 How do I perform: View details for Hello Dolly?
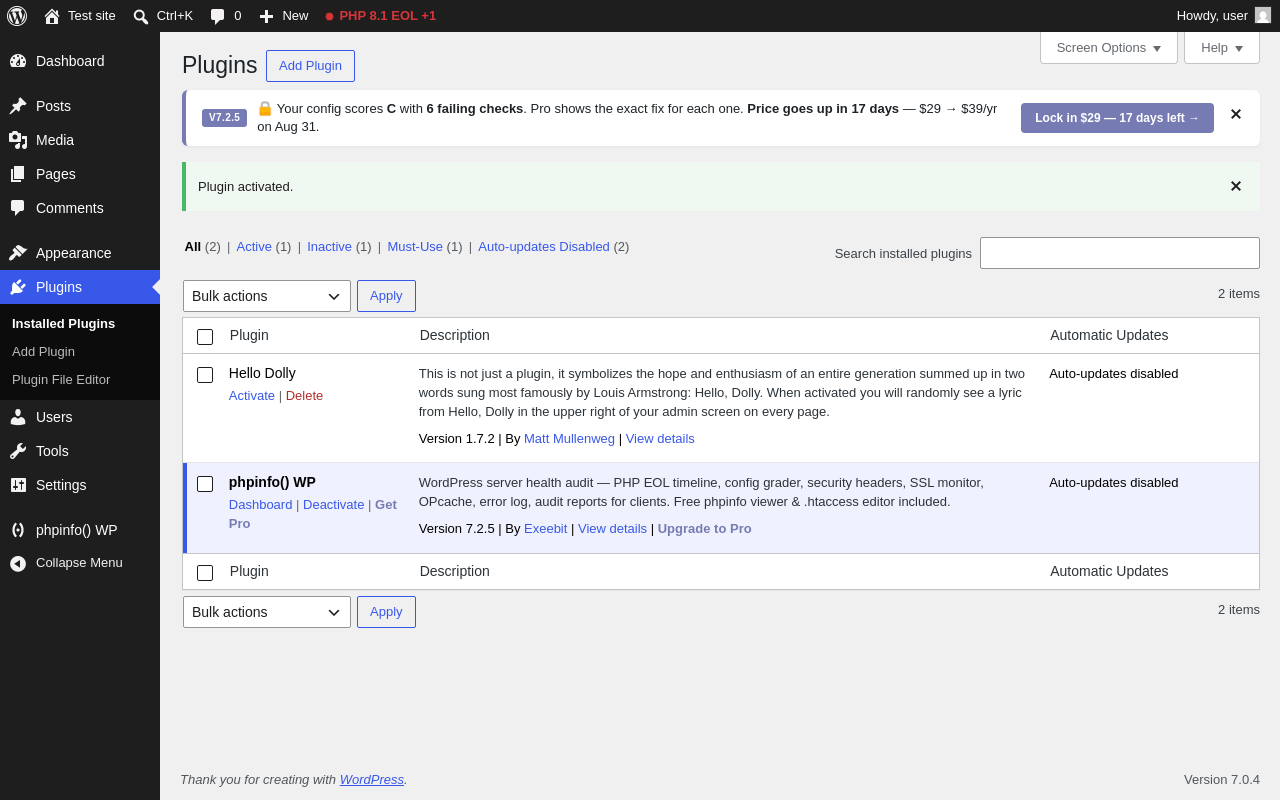pos(660,439)
